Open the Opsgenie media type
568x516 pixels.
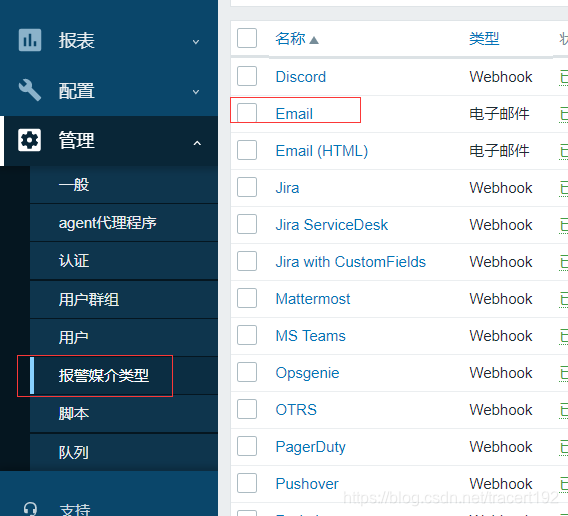click(x=307, y=373)
